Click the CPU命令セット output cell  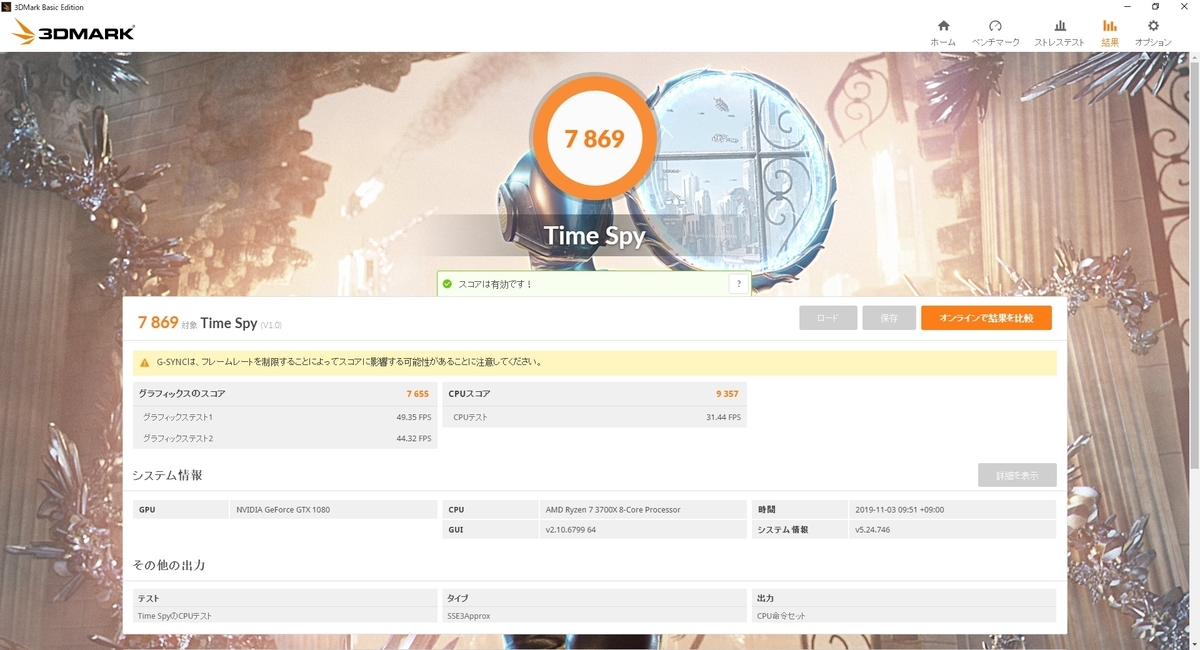coord(904,616)
